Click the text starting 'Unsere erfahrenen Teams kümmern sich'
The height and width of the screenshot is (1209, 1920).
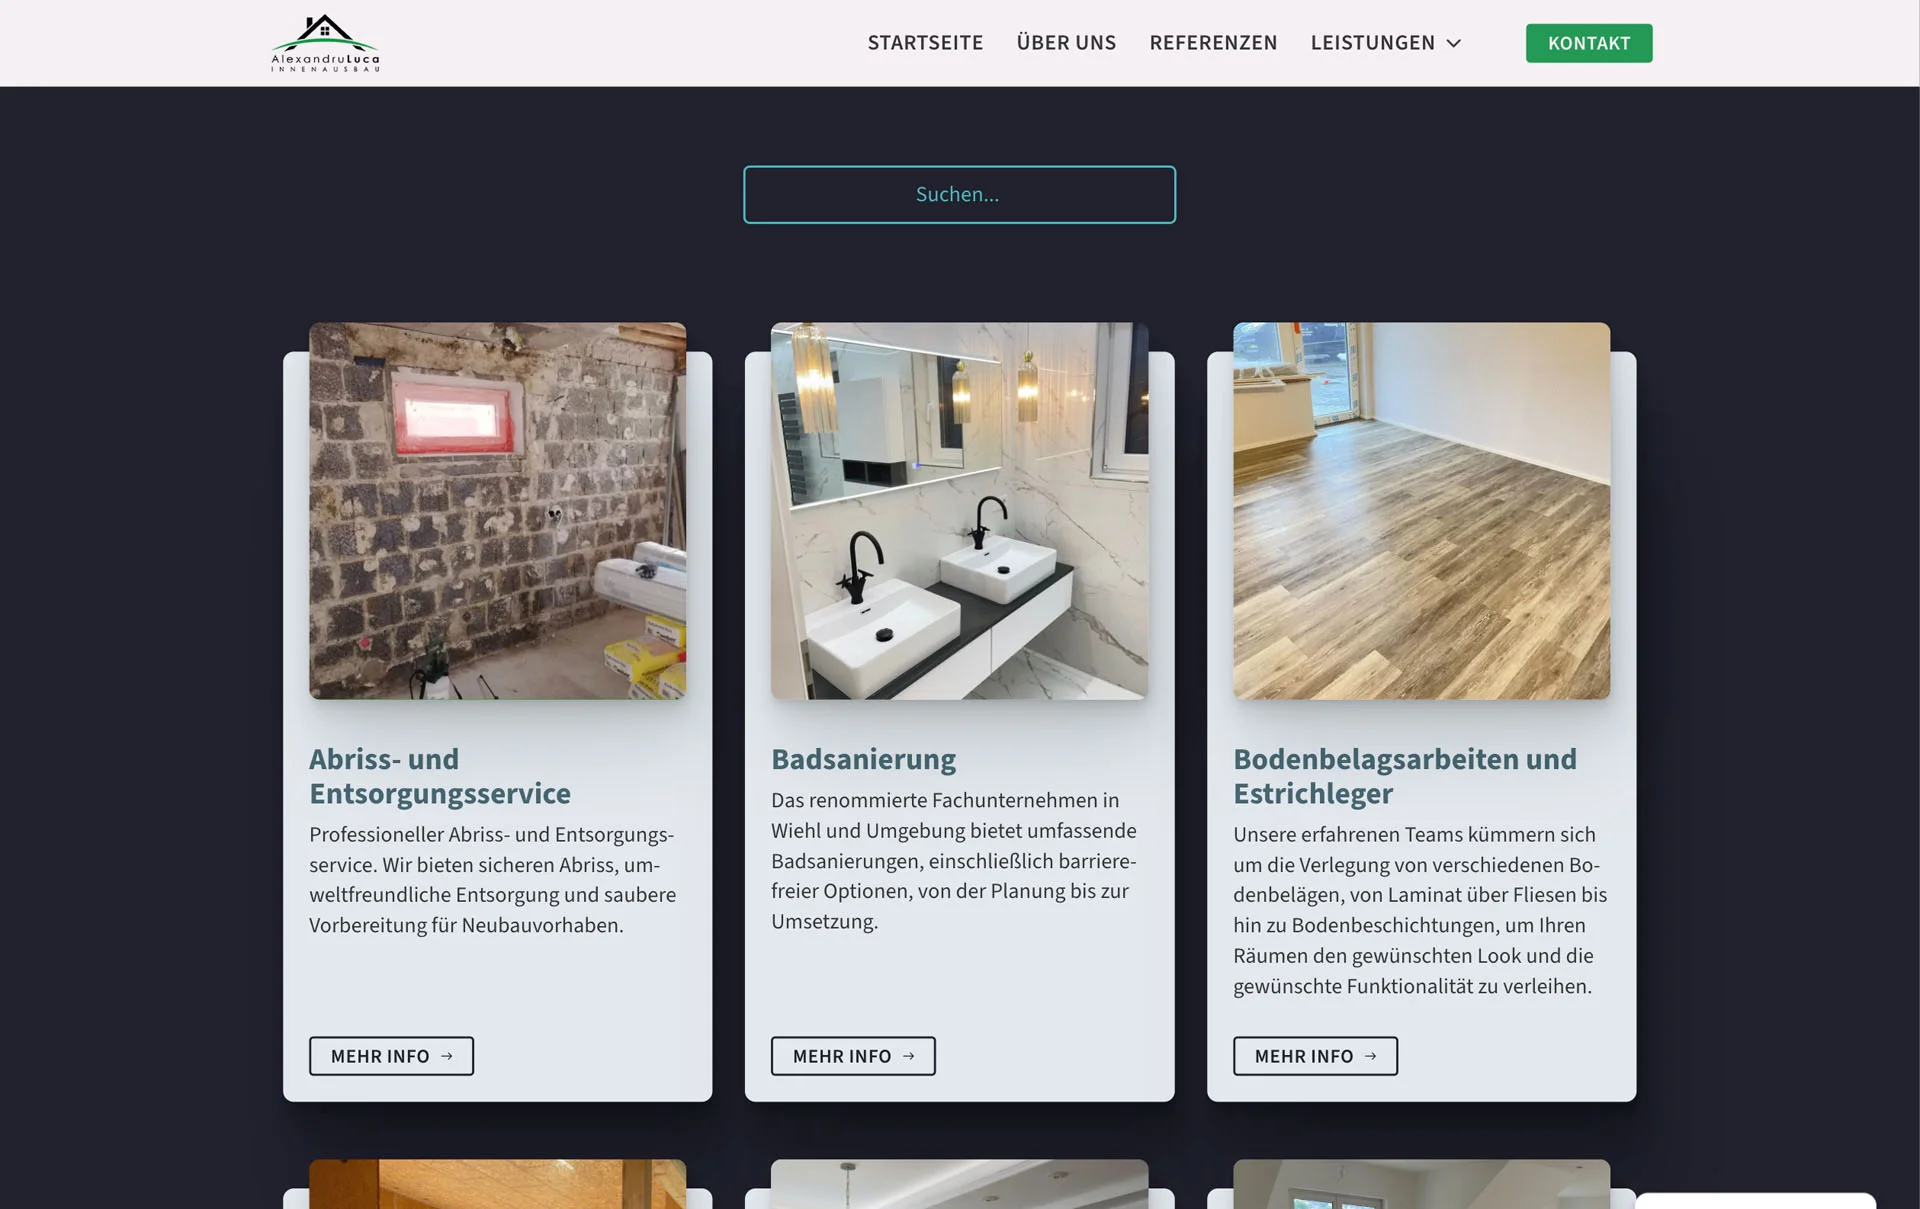[x=1420, y=910]
